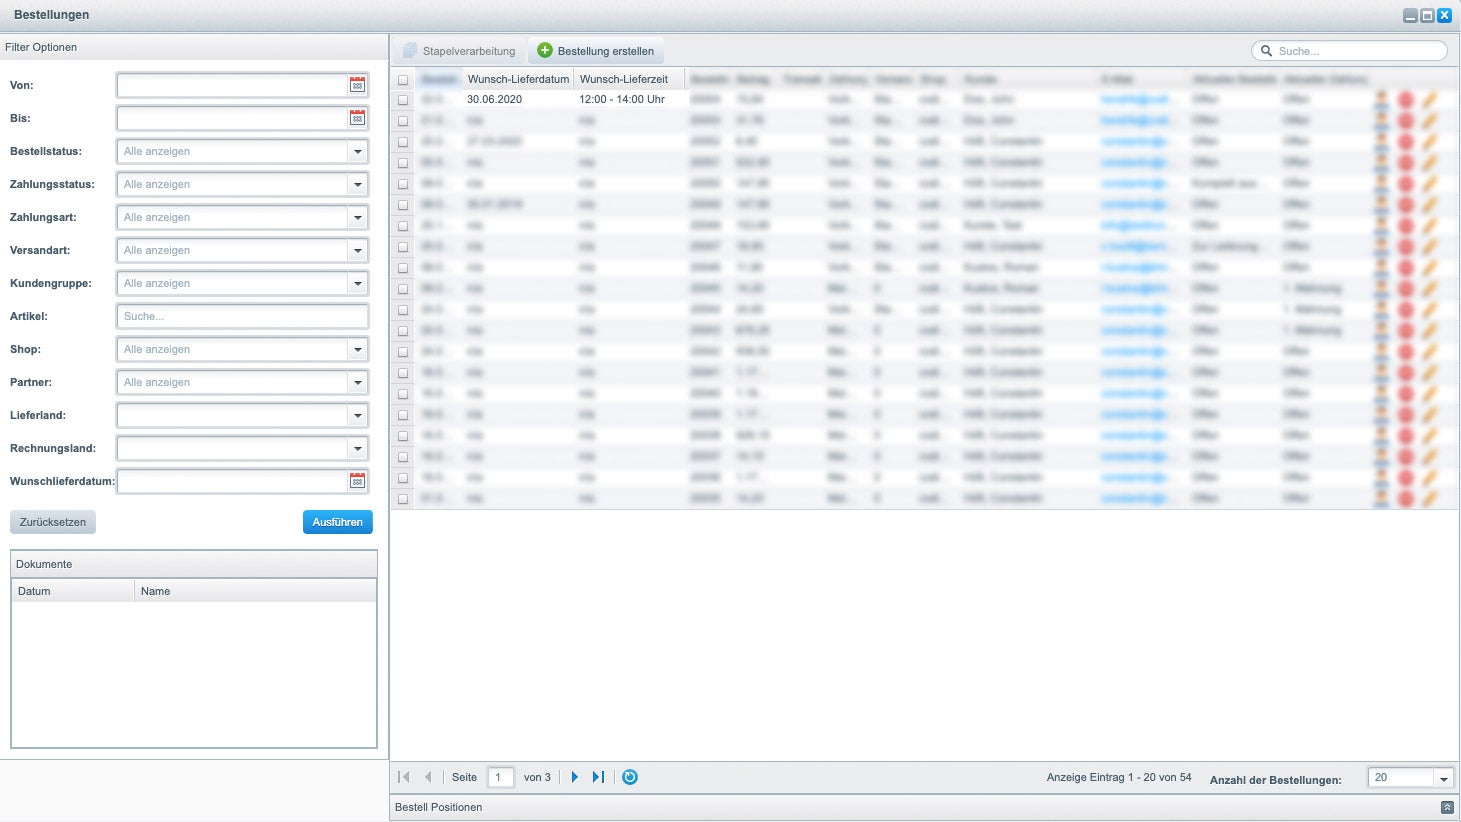Click the Datum column header in Dokumente
The height and width of the screenshot is (822, 1461).
[73, 591]
